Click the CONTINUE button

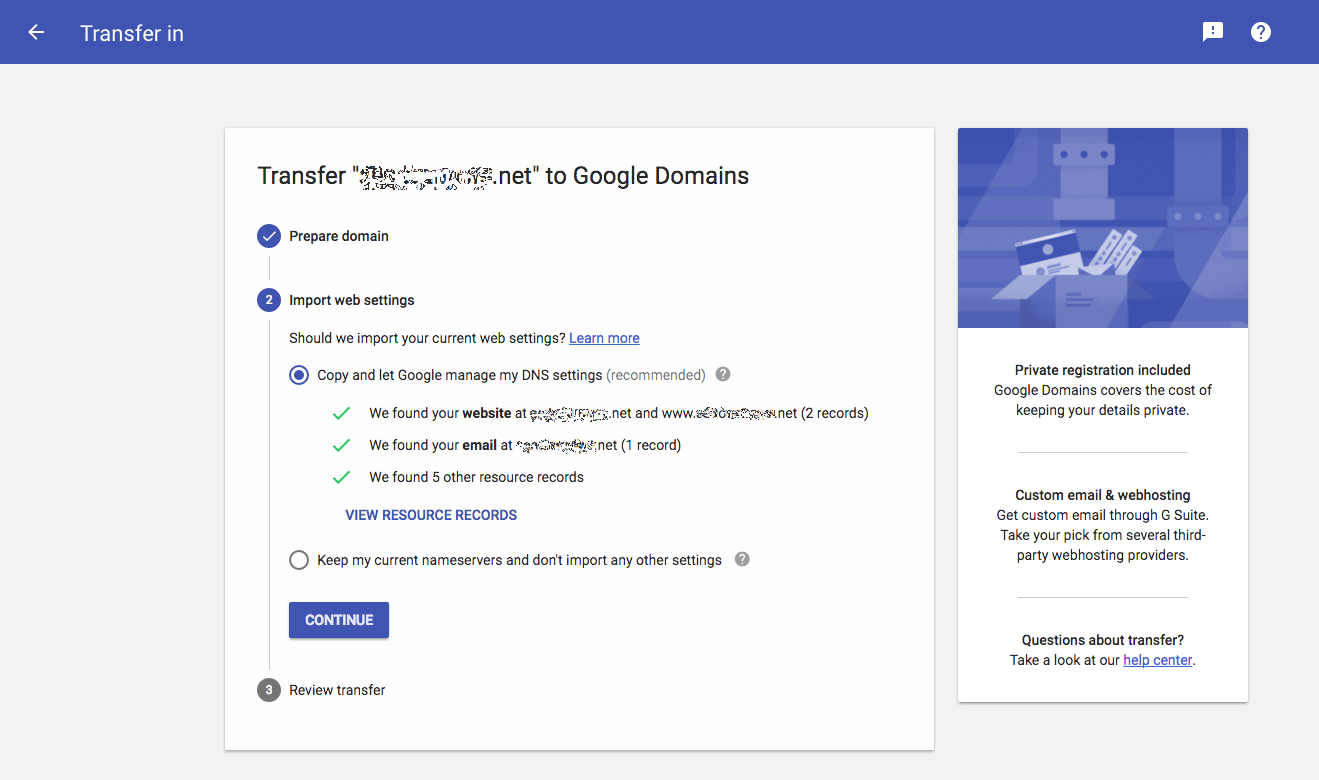click(339, 620)
